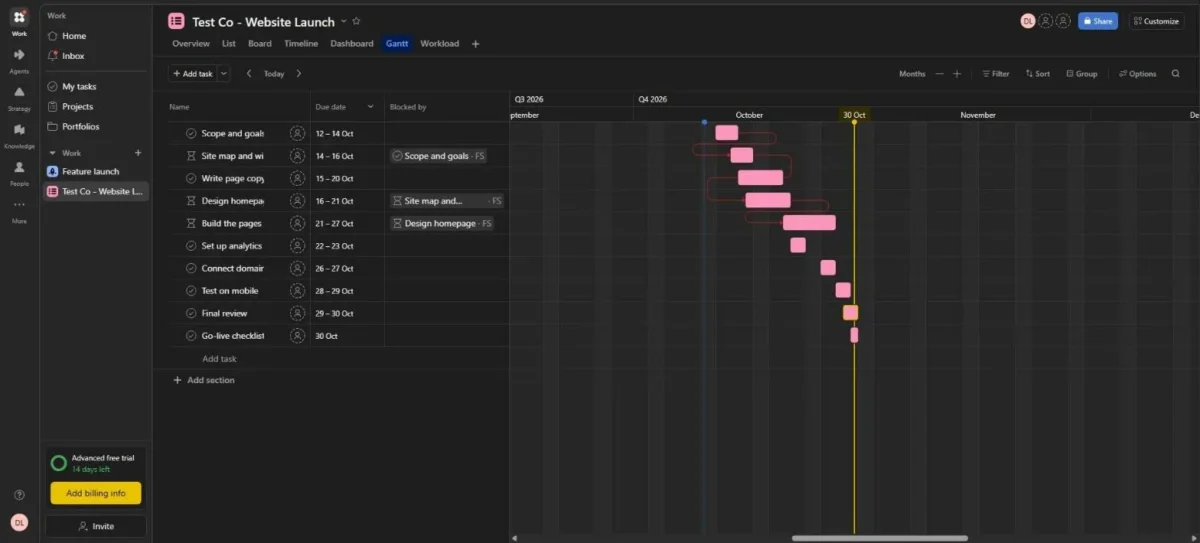Mark Final review complete
The image size is (1200, 543).
(x=191, y=313)
